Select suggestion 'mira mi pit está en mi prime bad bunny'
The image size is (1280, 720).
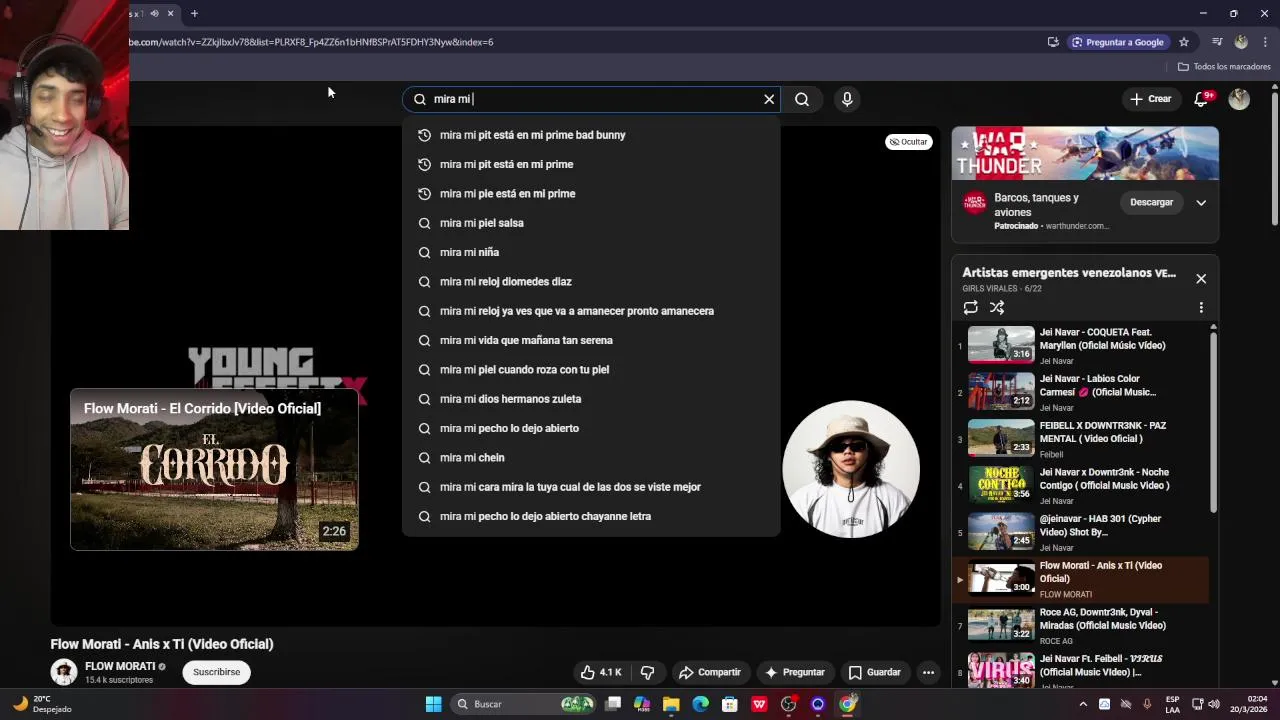(590, 135)
